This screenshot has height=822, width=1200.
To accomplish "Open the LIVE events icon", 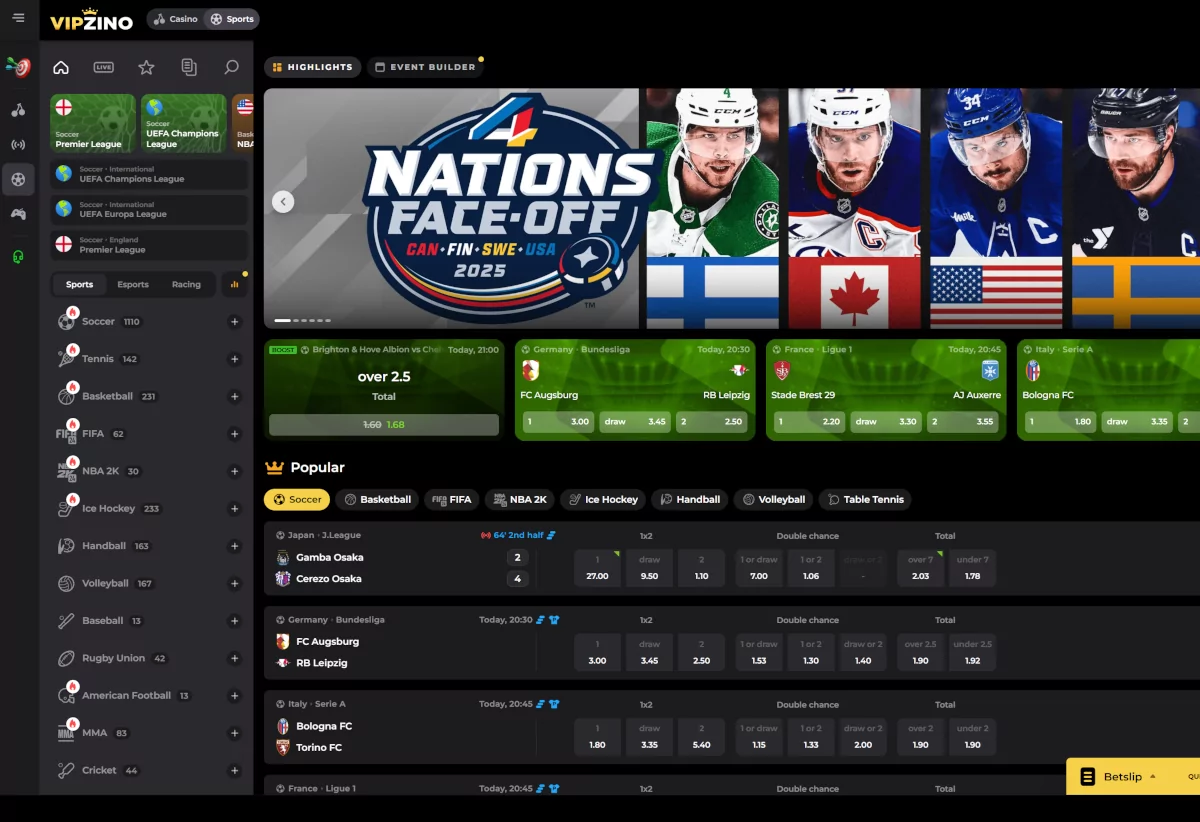I will point(104,67).
